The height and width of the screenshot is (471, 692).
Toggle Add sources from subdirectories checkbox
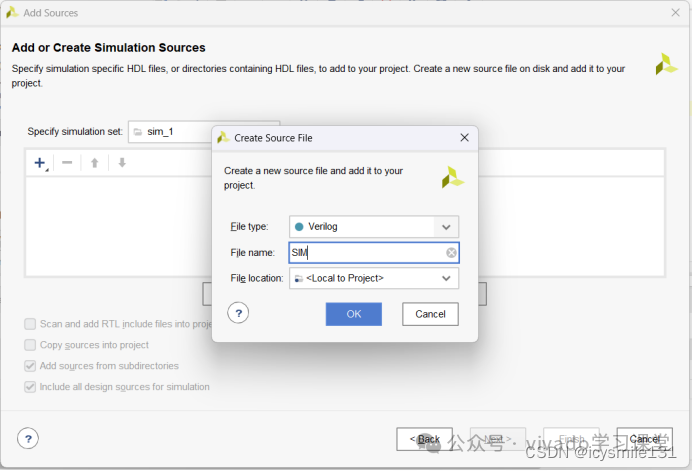click(30, 365)
